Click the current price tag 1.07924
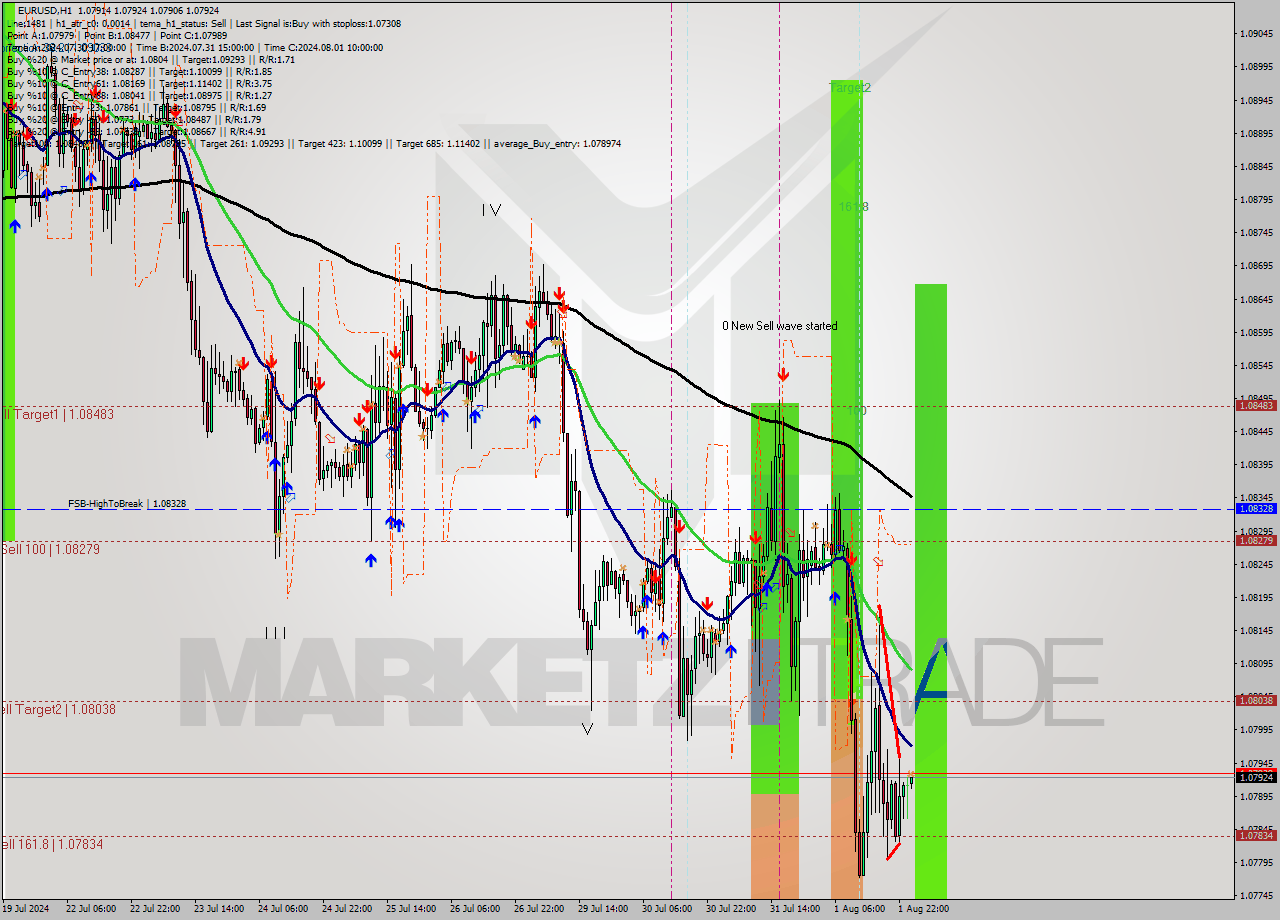 [x=1256, y=777]
